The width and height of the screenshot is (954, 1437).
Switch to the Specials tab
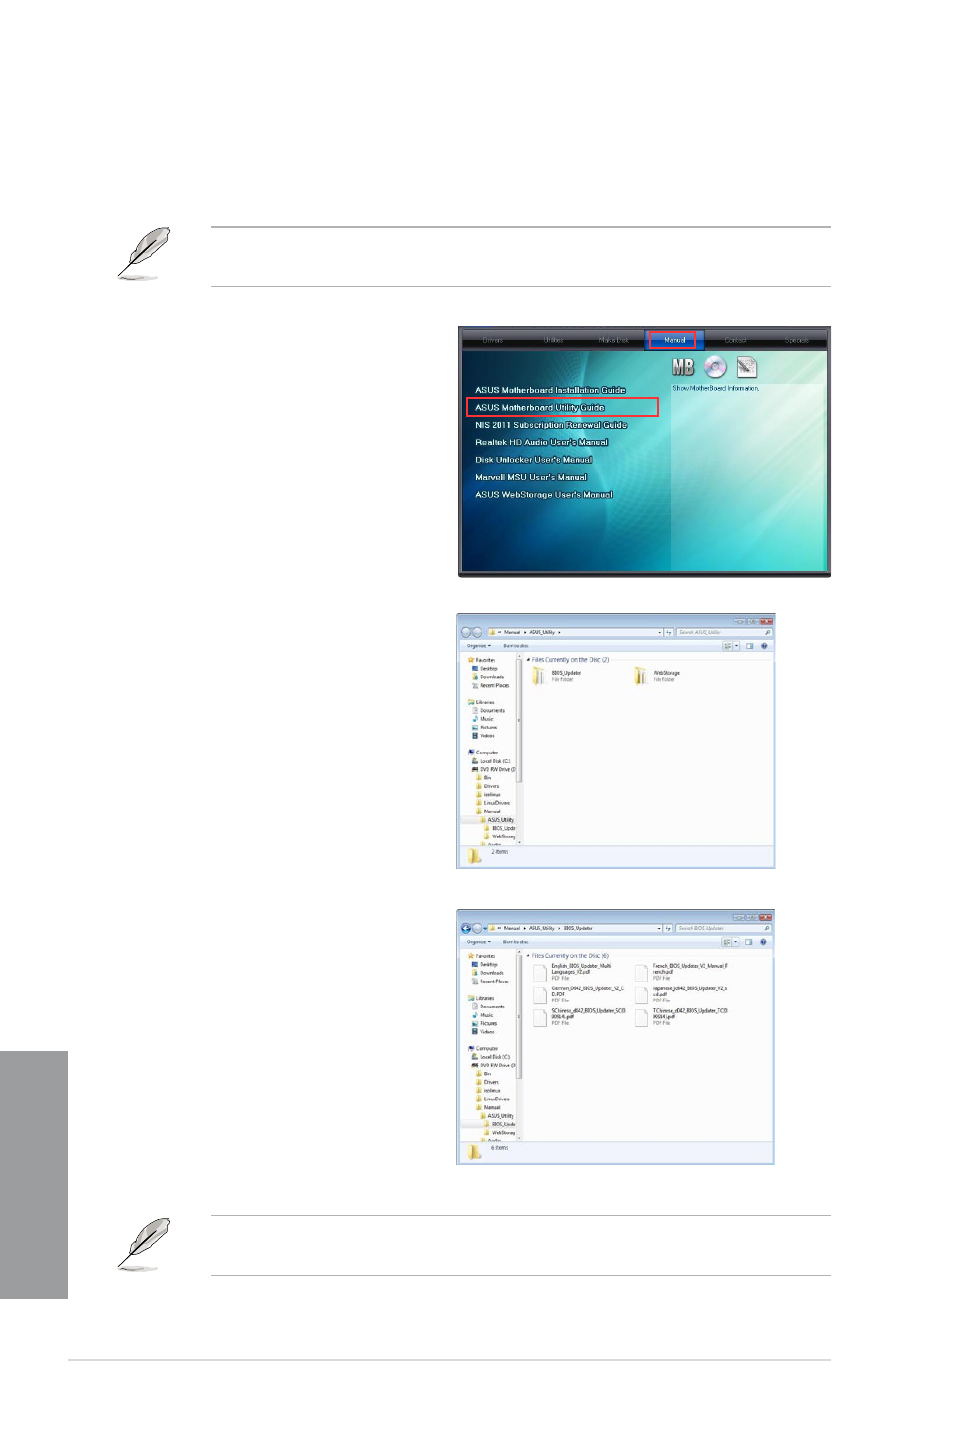click(796, 340)
